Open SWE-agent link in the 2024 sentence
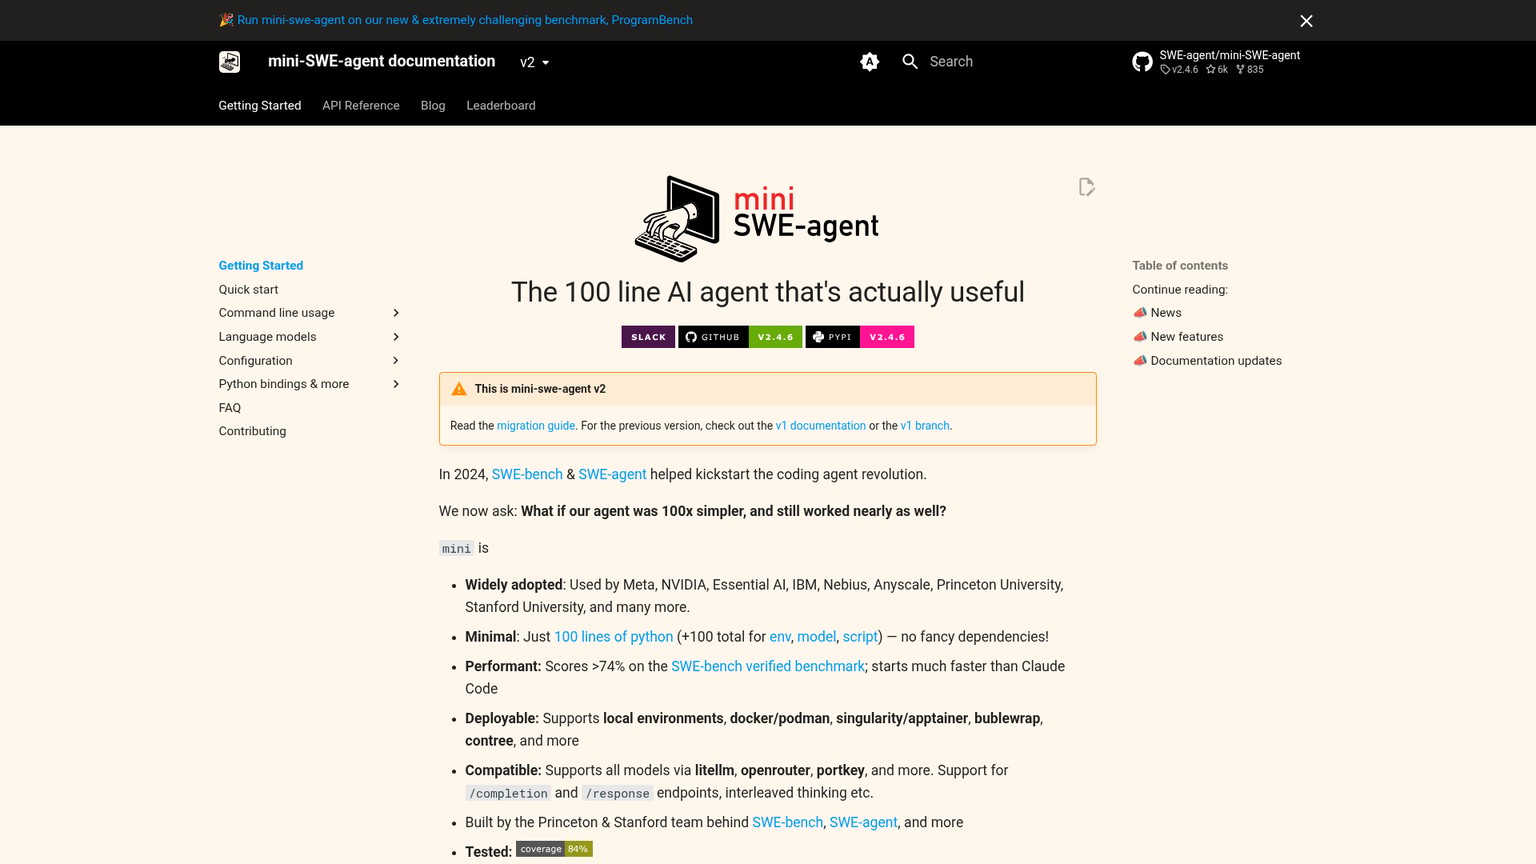This screenshot has width=1536, height=864. [612, 474]
